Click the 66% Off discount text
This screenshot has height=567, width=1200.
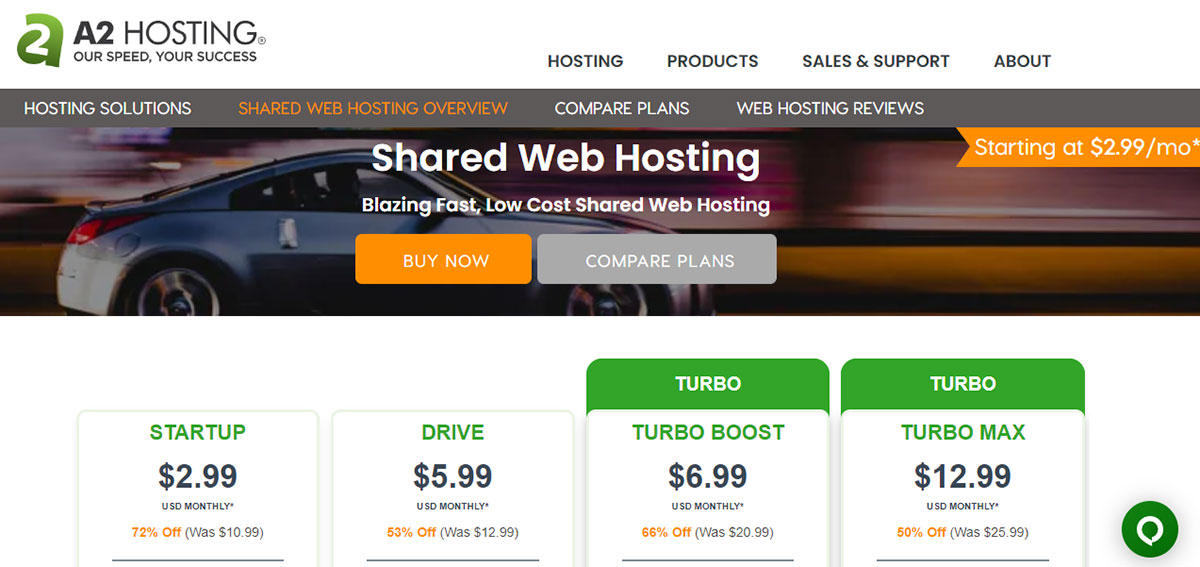click(x=666, y=532)
